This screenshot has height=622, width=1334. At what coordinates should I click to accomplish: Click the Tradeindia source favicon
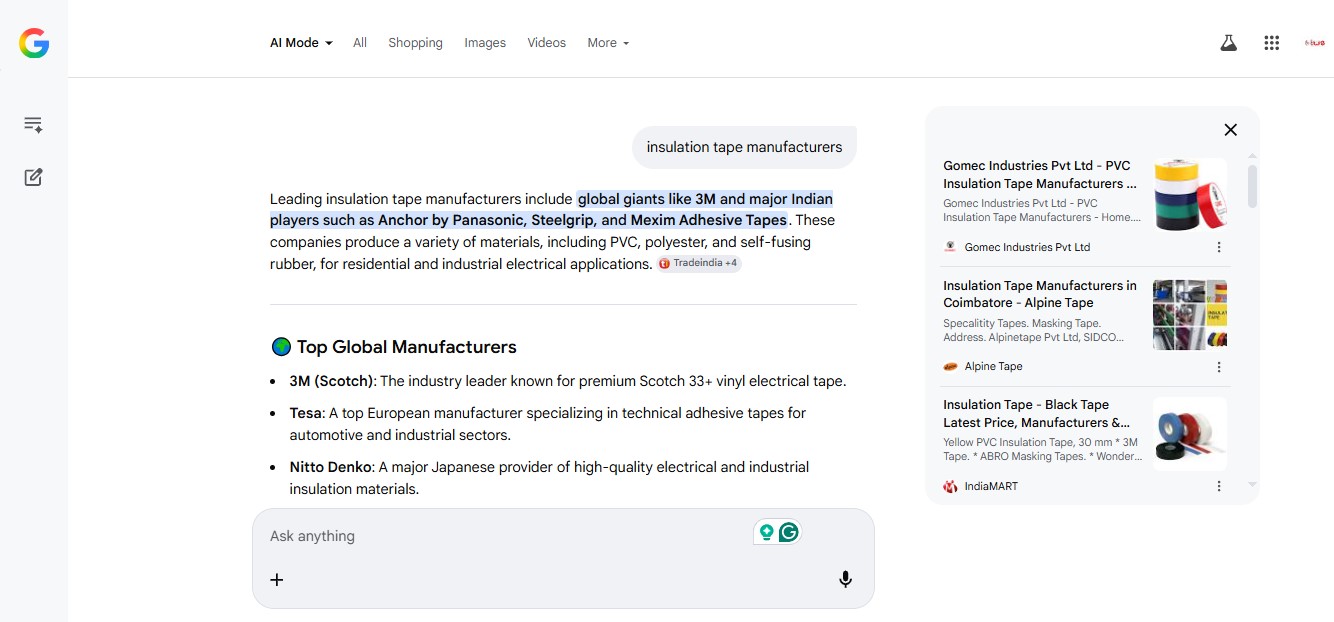(x=664, y=264)
